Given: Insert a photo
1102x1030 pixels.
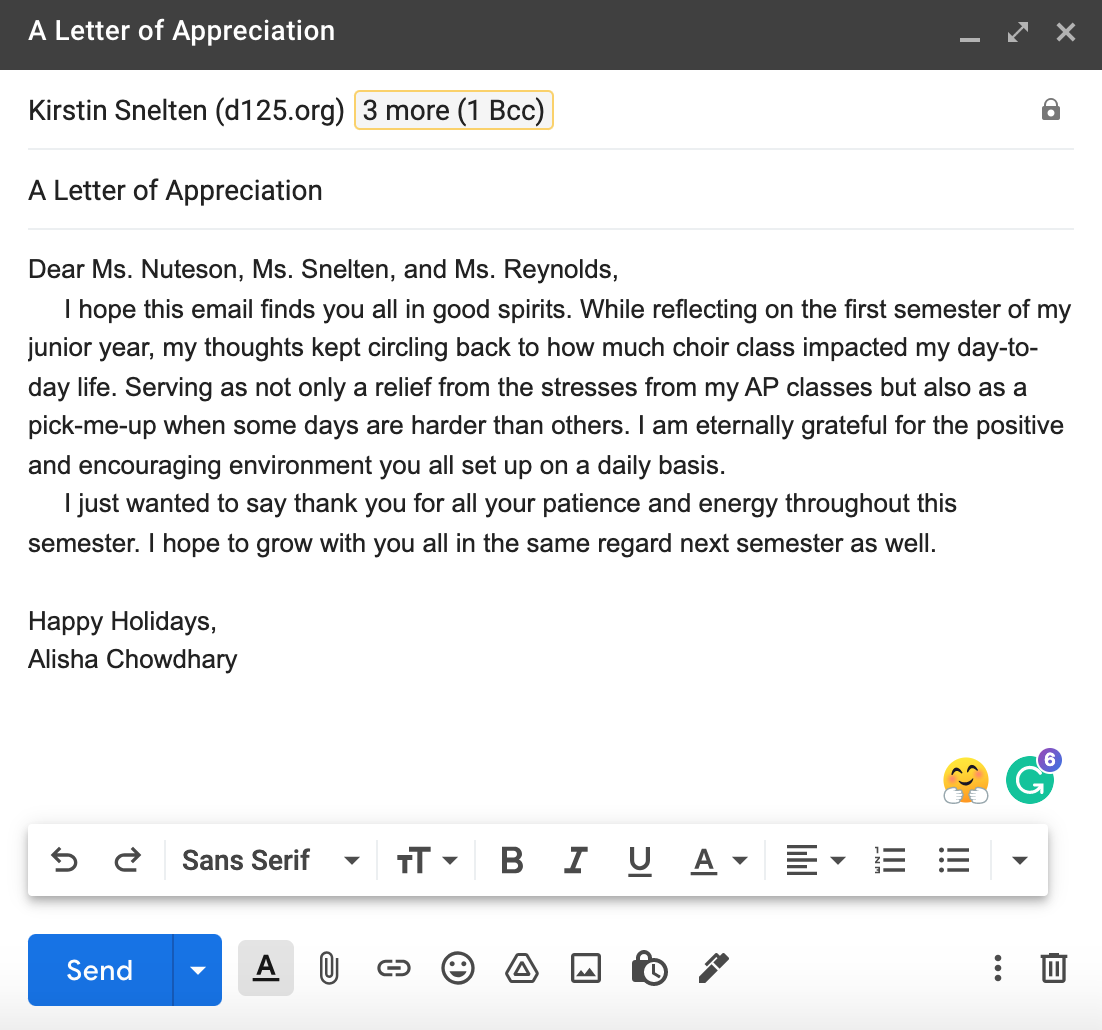Looking at the screenshot, I should (585, 968).
